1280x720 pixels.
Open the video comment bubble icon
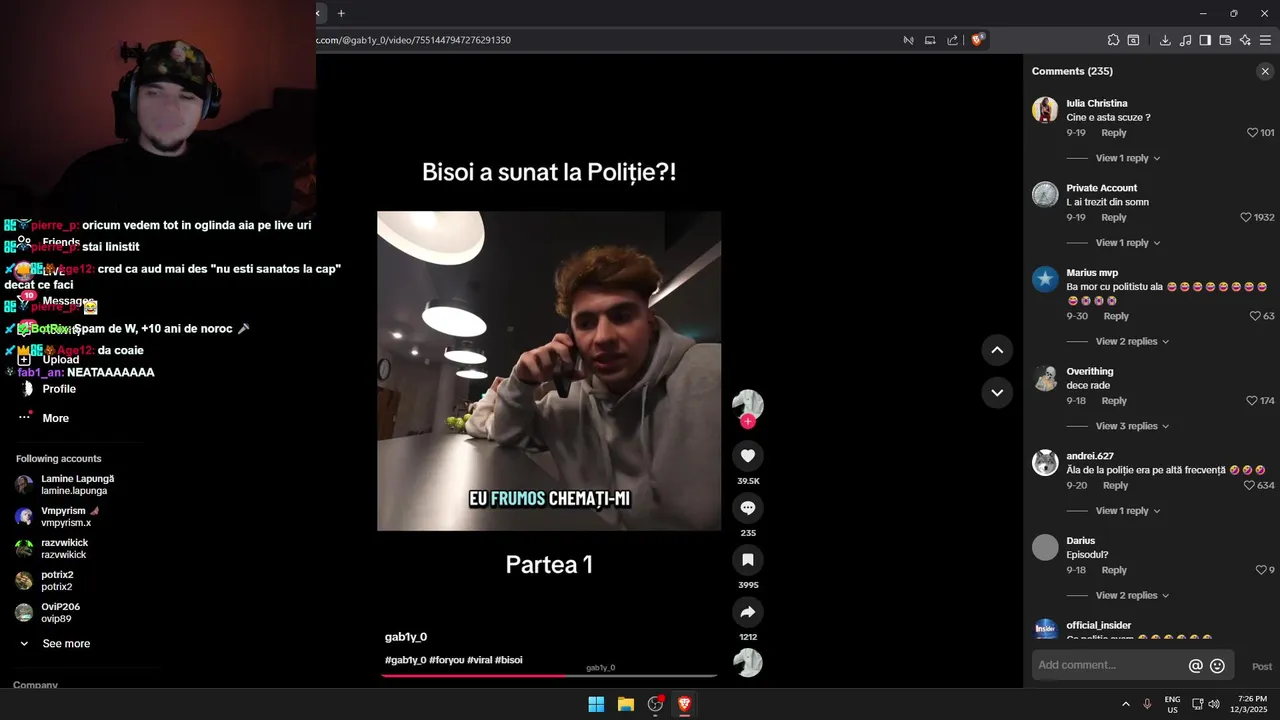coord(748,508)
